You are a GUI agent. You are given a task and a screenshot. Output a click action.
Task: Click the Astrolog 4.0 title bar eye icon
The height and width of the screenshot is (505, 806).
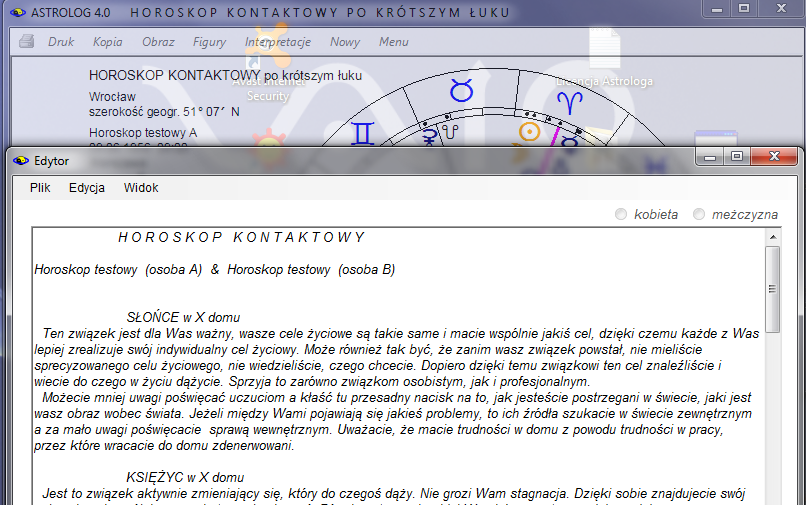[17, 12]
